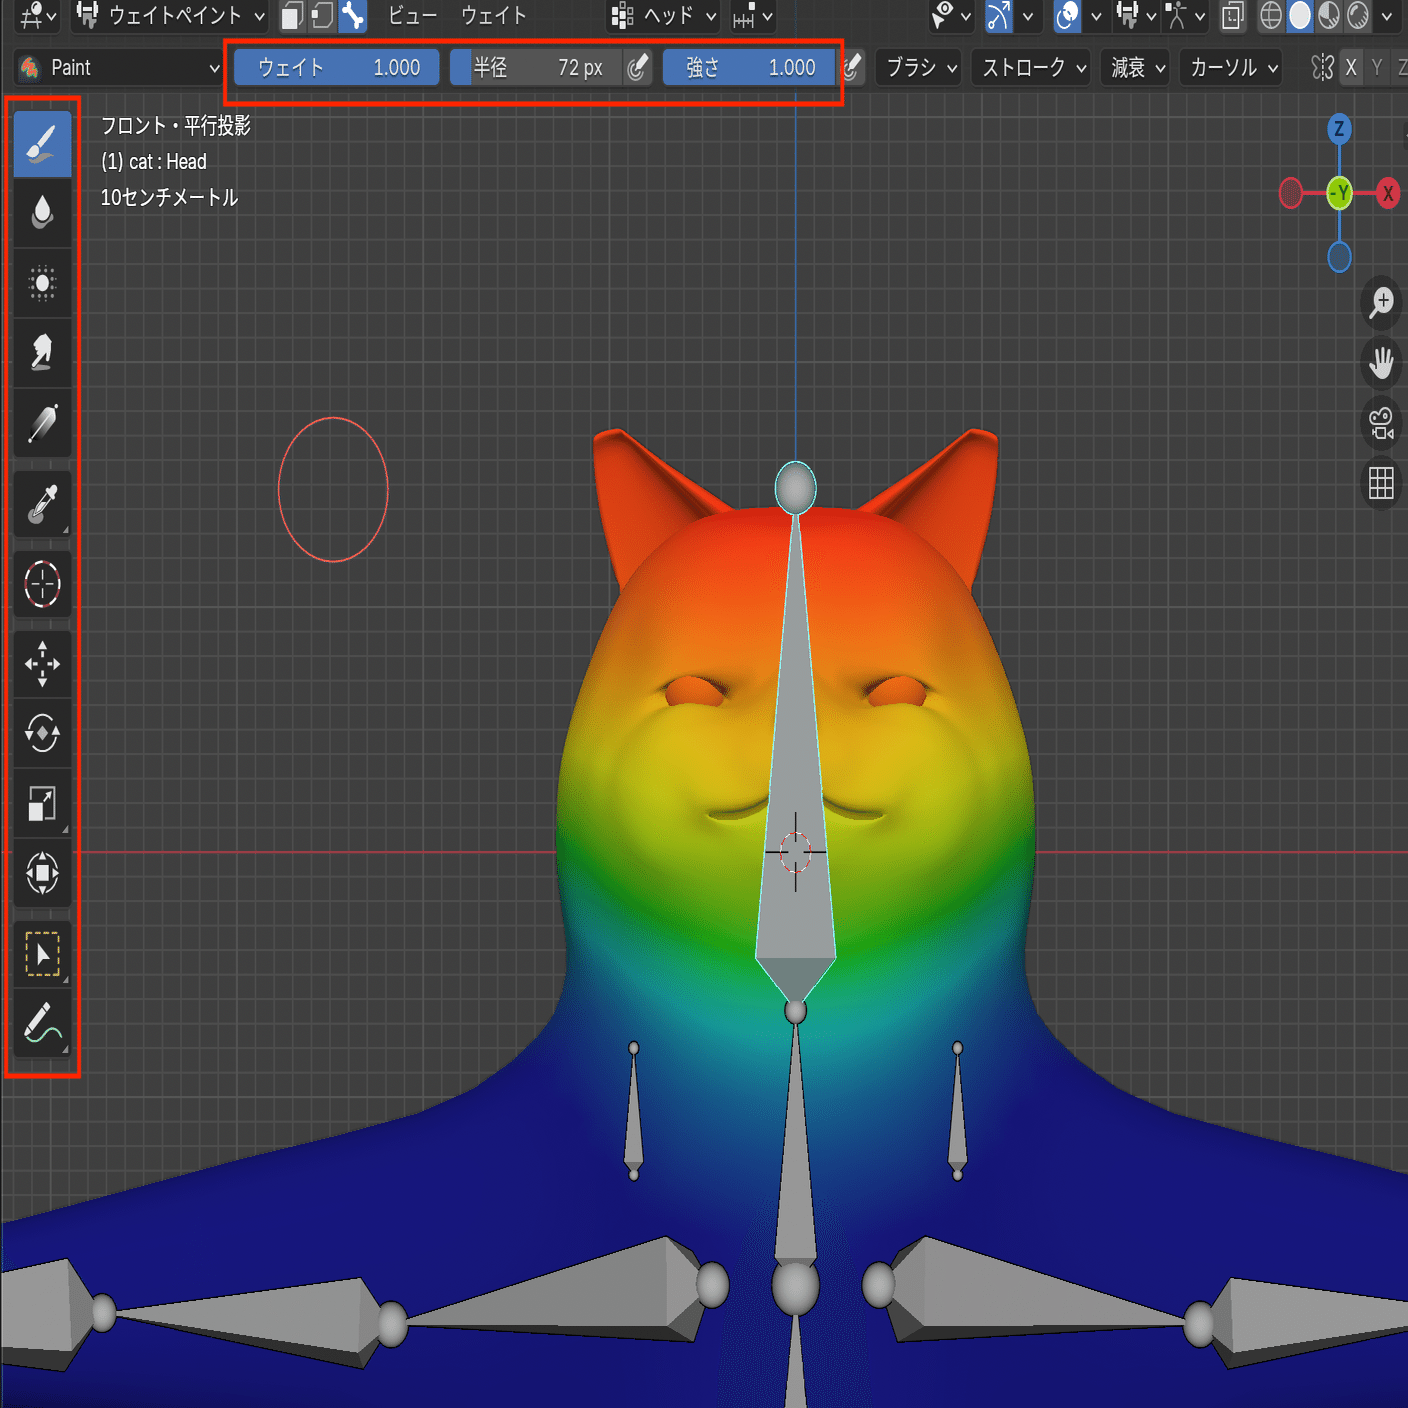Select the Select Box tool
This screenshot has height=1408, width=1408.
(x=42, y=955)
